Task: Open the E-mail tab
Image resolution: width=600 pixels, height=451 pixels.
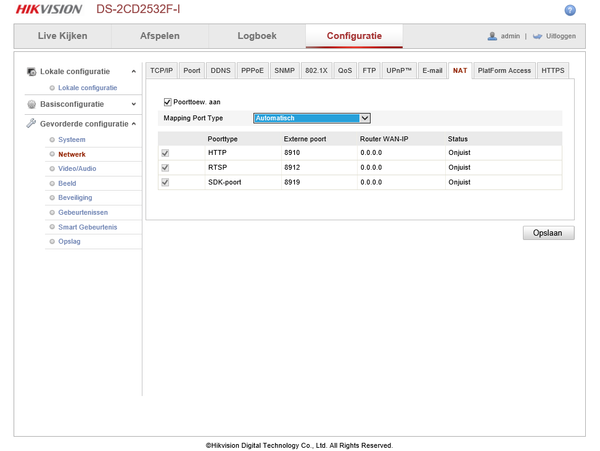Action: click(x=432, y=71)
